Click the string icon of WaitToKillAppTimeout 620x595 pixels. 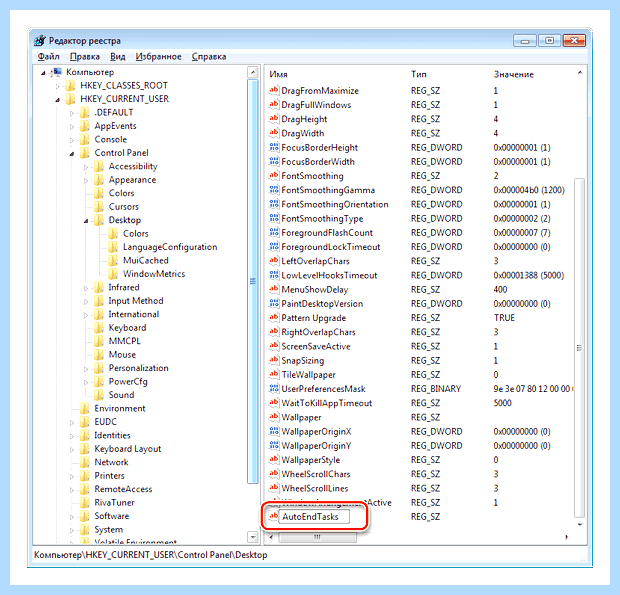[x=274, y=403]
